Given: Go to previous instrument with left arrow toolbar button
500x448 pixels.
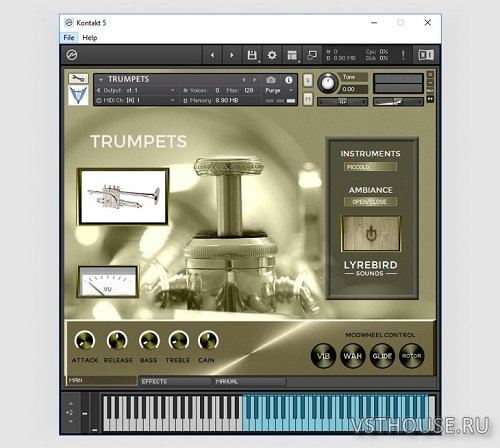Looking at the screenshot, I should [x=212, y=55].
